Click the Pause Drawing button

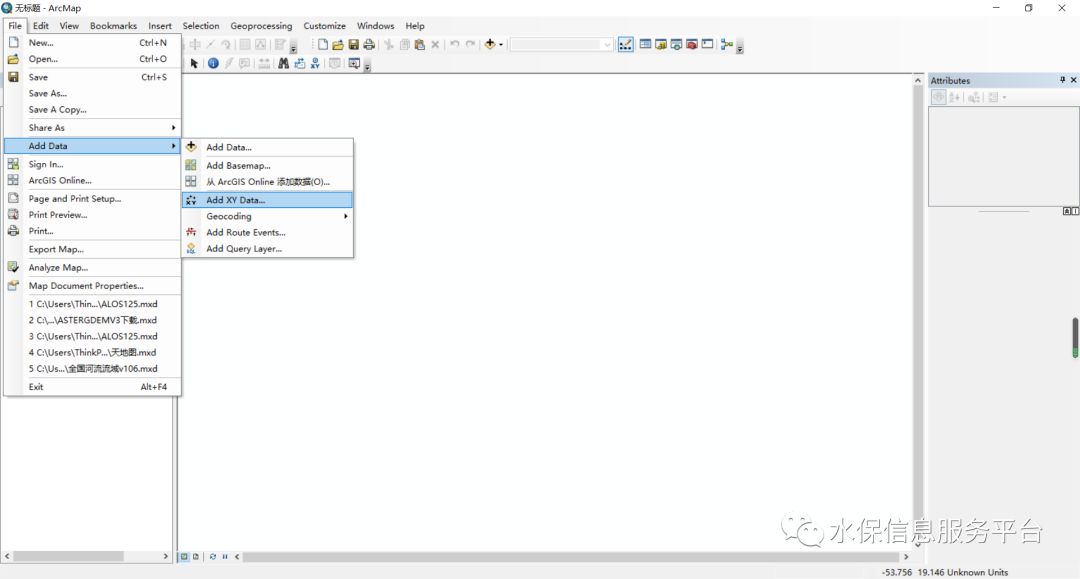pyautogui.click(x=225, y=556)
